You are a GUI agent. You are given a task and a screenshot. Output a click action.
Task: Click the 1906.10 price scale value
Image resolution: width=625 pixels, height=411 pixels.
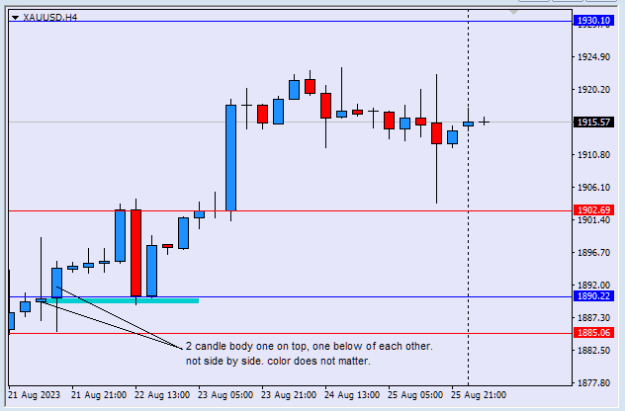pyautogui.click(x=594, y=187)
